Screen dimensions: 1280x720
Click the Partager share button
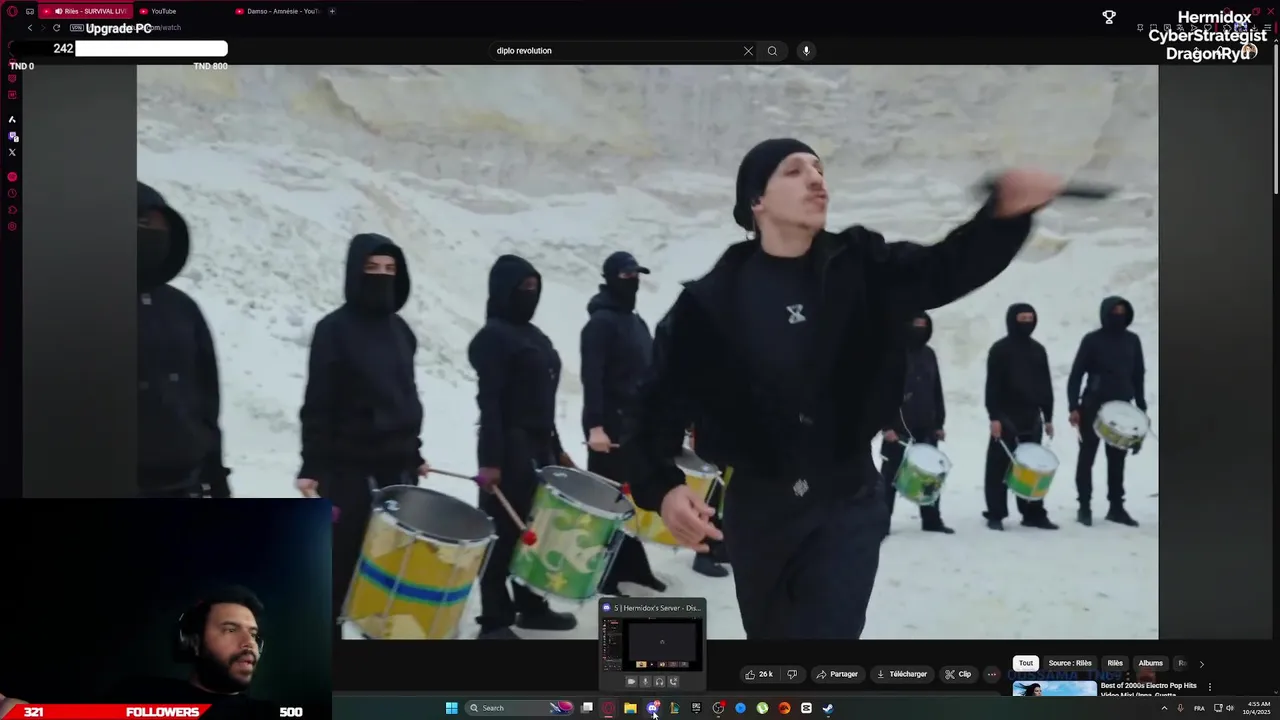838,674
